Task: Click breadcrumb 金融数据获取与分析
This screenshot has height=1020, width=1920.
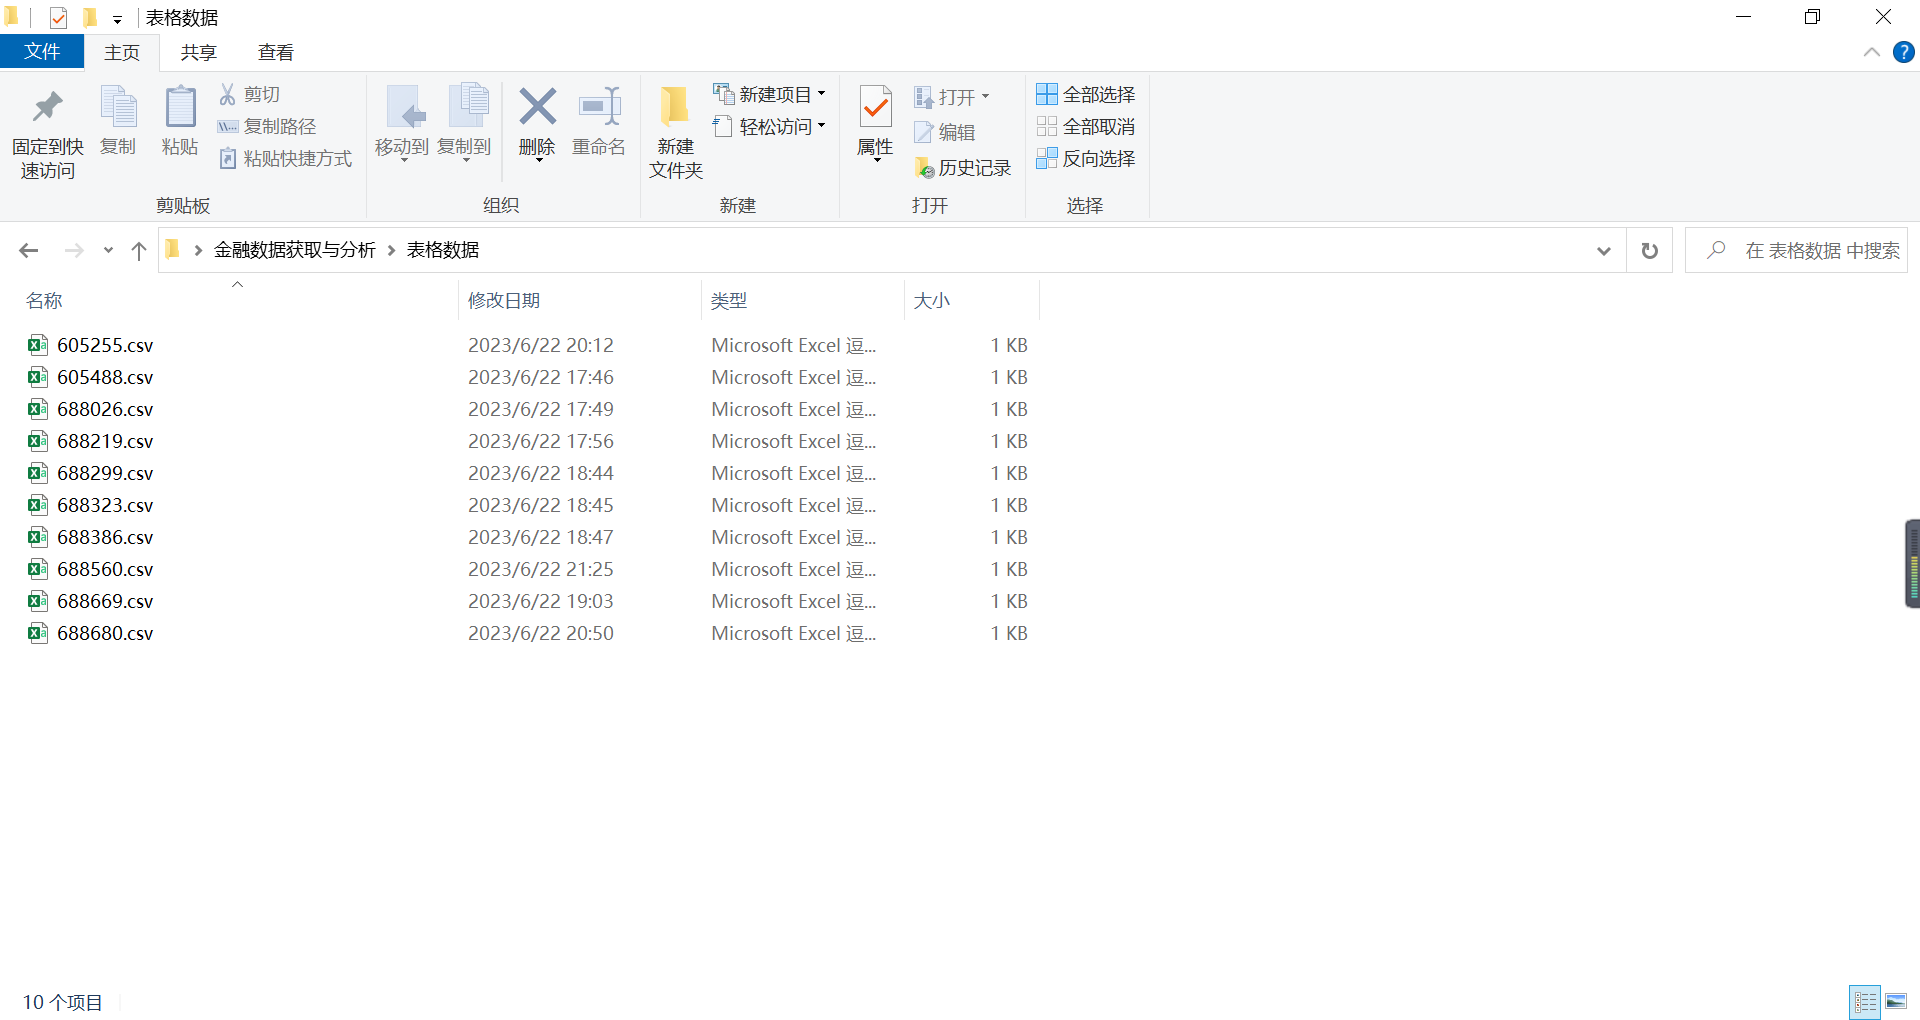Action: tap(294, 250)
